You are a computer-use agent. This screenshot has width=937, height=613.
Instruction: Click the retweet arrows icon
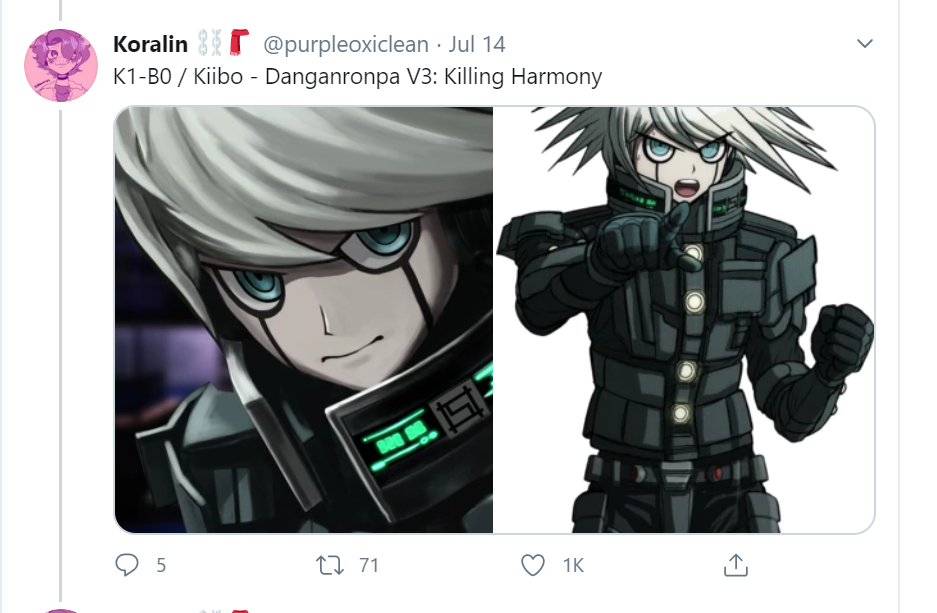[x=330, y=565]
